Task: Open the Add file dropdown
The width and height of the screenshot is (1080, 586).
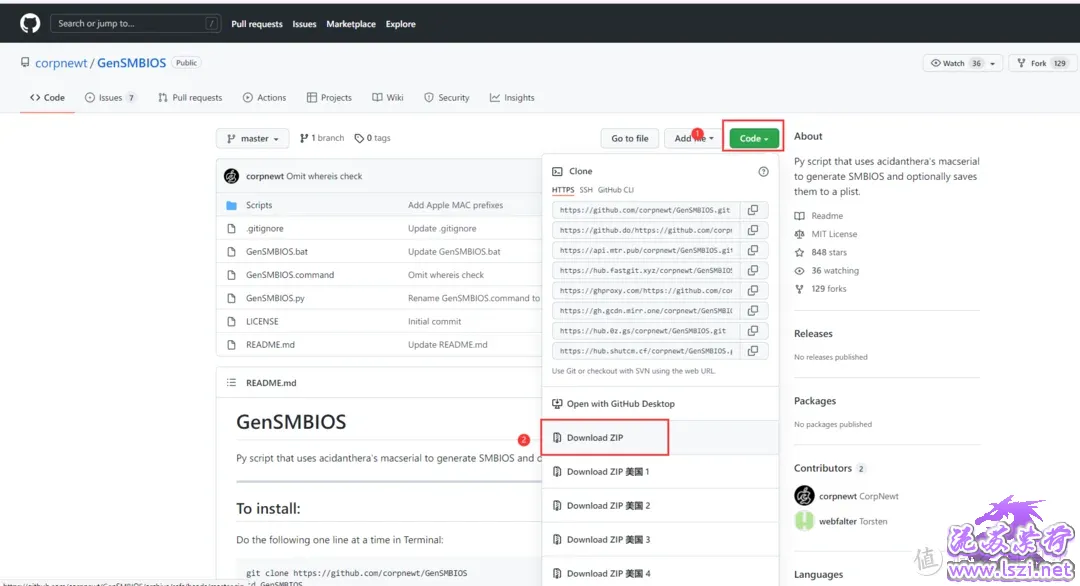Action: click(694, 138)
